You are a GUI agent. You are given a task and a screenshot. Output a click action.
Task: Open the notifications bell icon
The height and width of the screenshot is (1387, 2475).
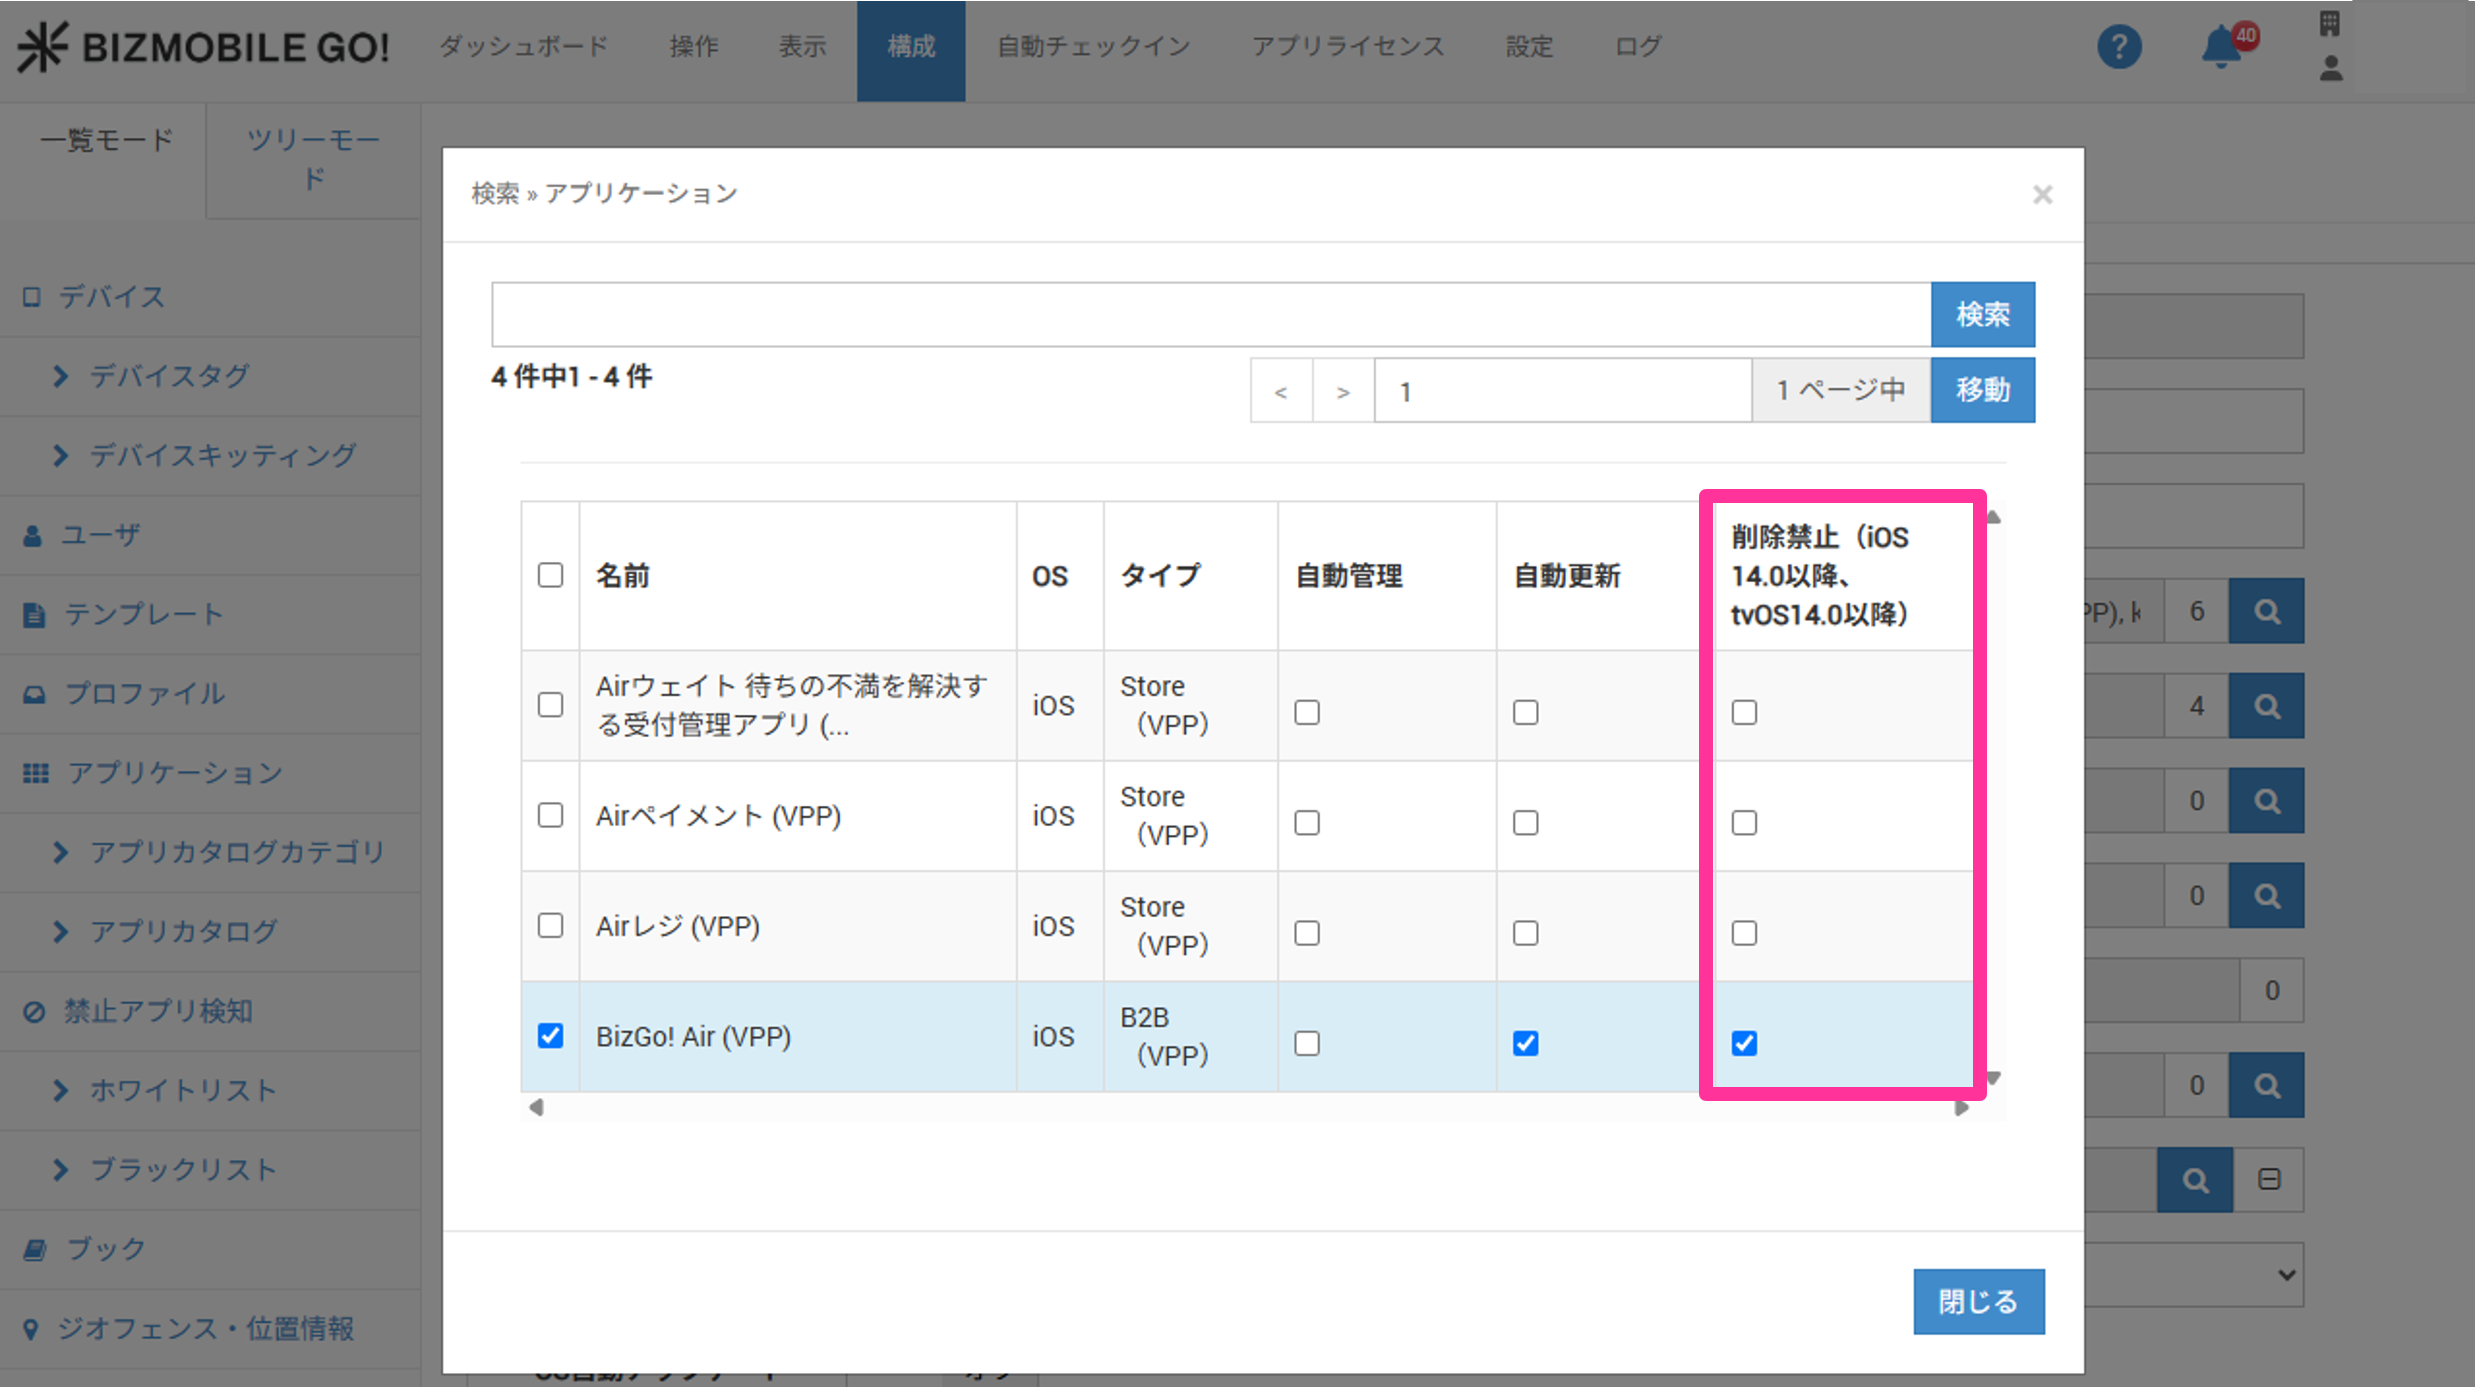[2222, 47]
